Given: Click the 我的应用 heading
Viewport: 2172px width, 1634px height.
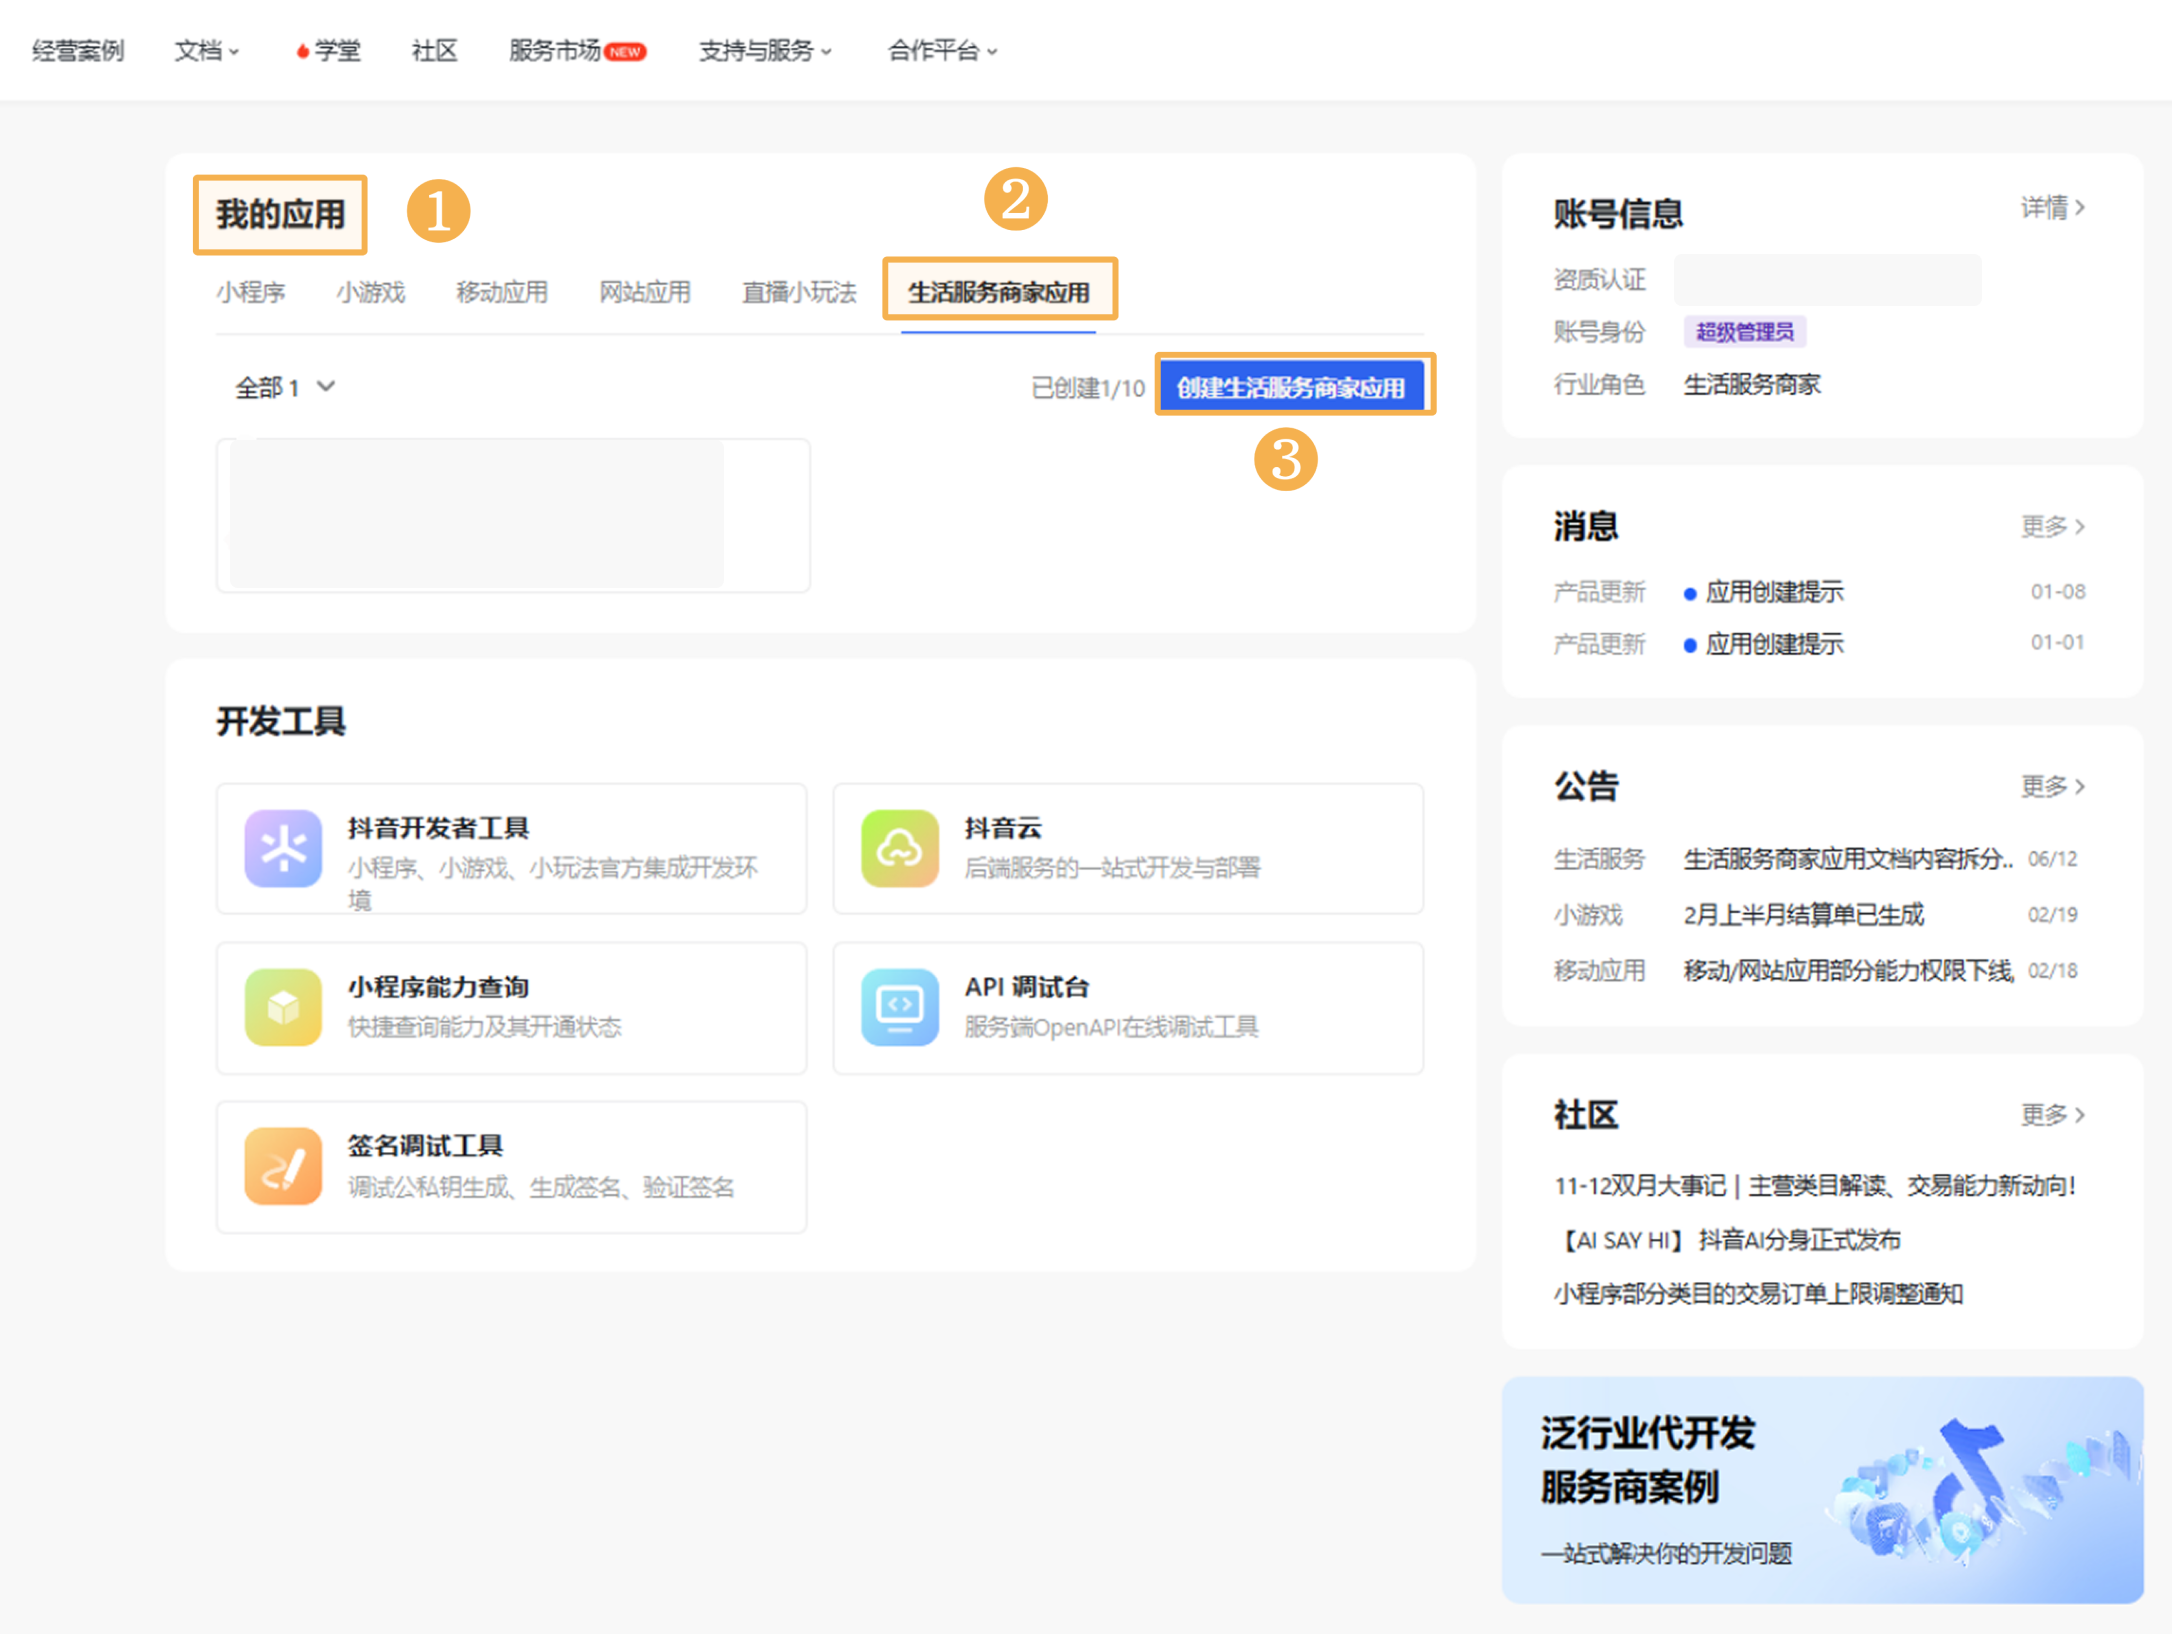Looking at the screenshot, I should (x=281, y=214).
